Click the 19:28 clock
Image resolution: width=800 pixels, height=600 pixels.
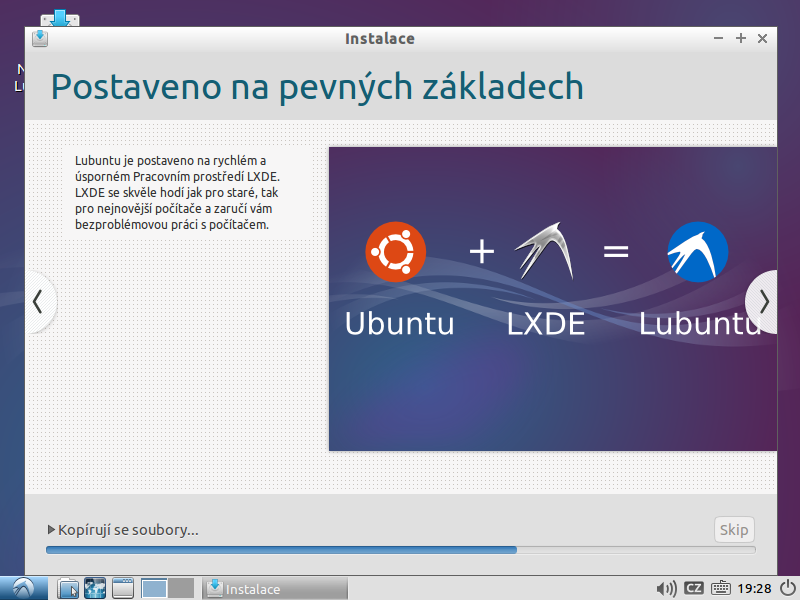[754, 589]
